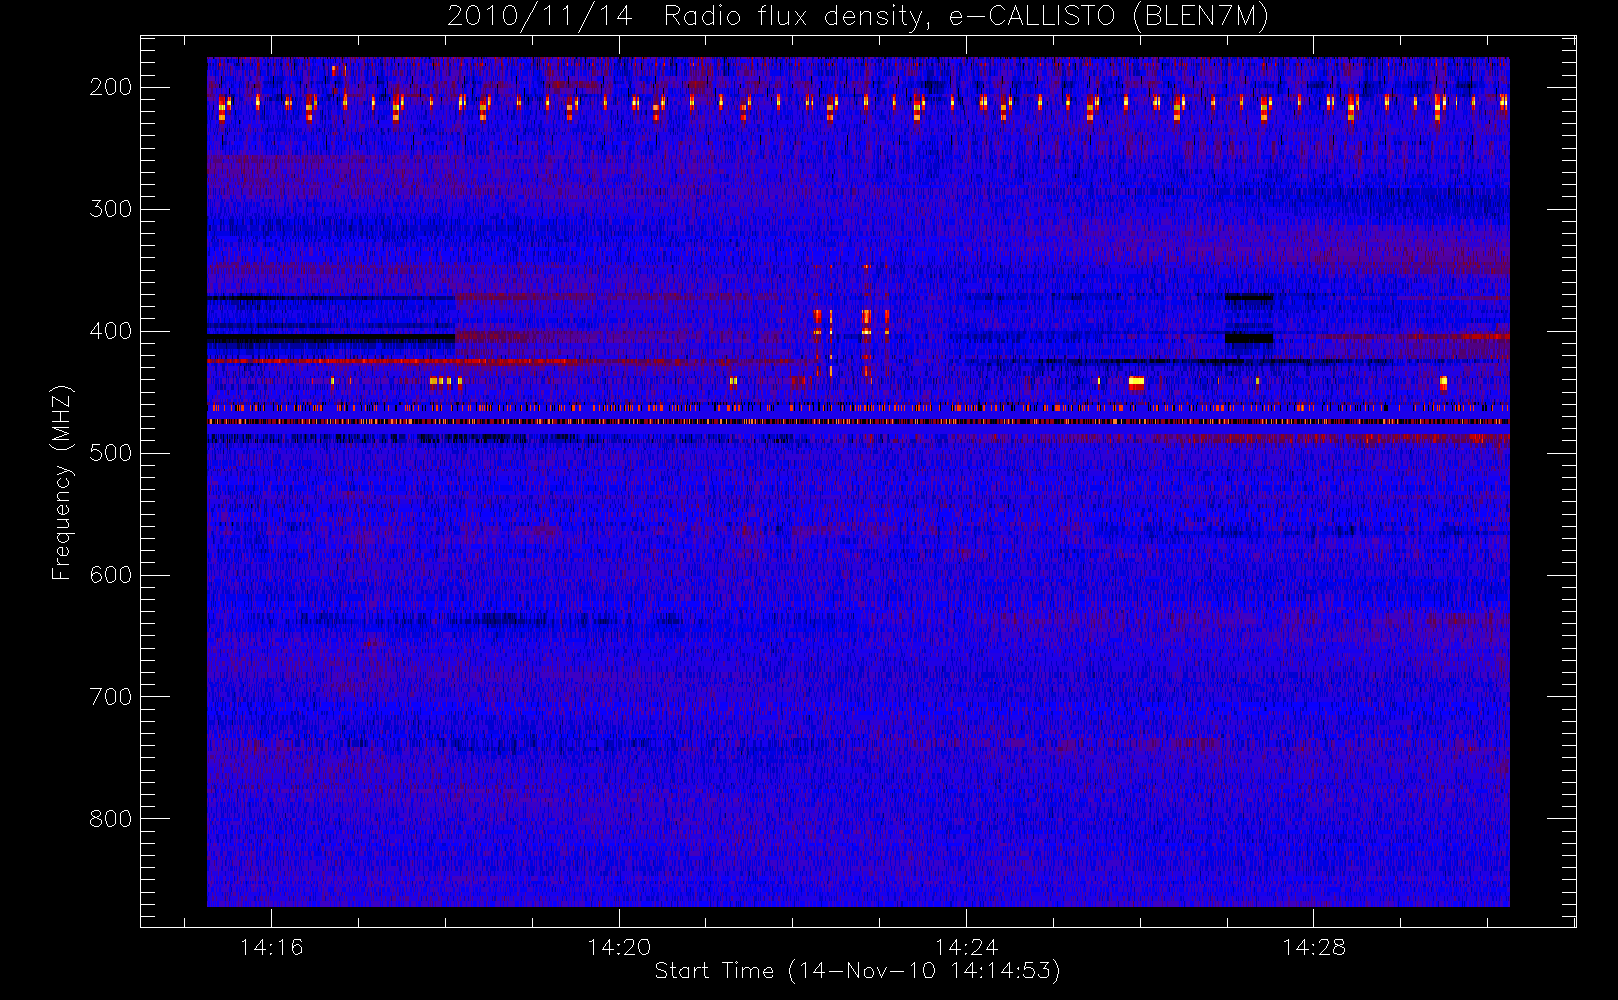The height and width of the screenshot is (1000, 1618).
Task: Click the 14:24 time tick label
Action: point(966,946)
